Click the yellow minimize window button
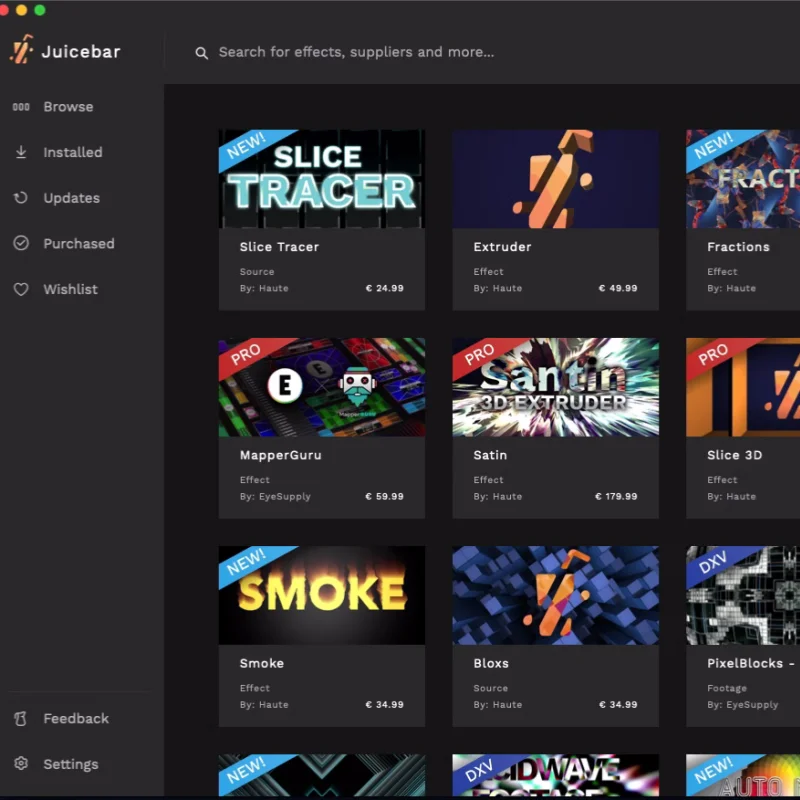 [21, 10]
